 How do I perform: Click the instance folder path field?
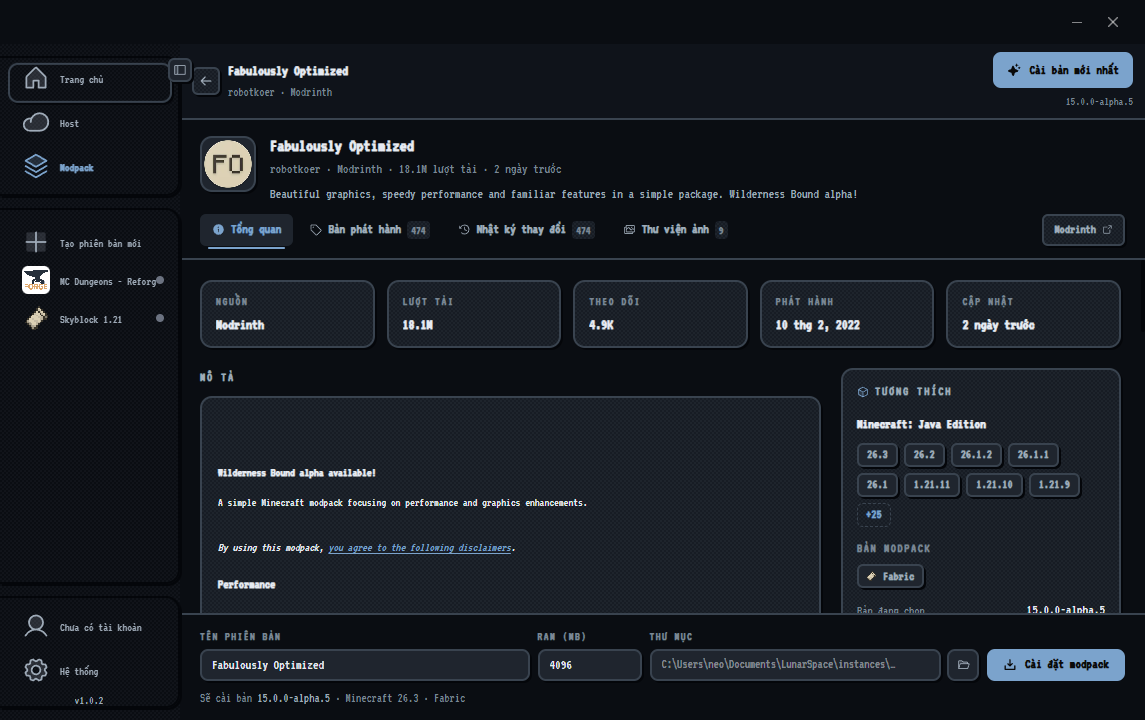point(795,665)
